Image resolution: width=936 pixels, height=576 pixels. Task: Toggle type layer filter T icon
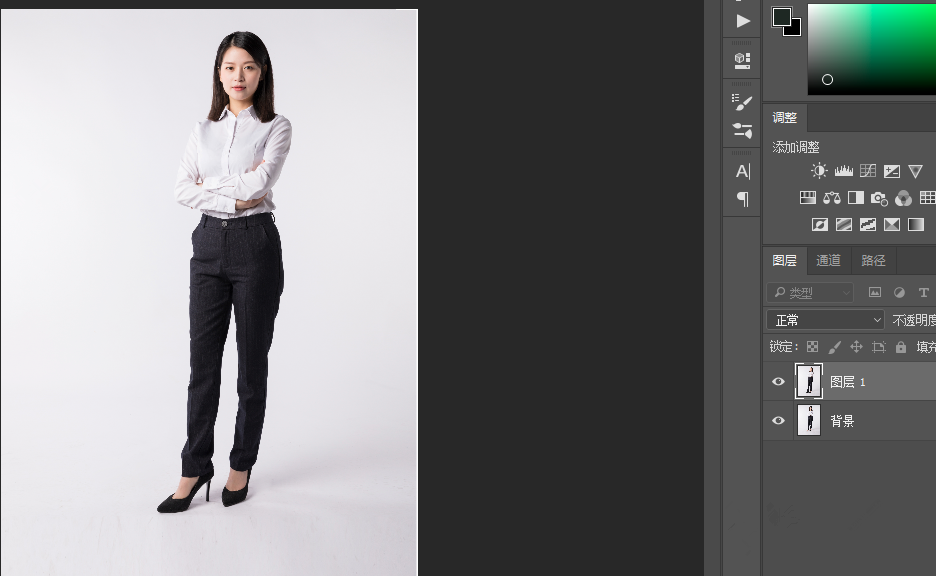(923, 292)
